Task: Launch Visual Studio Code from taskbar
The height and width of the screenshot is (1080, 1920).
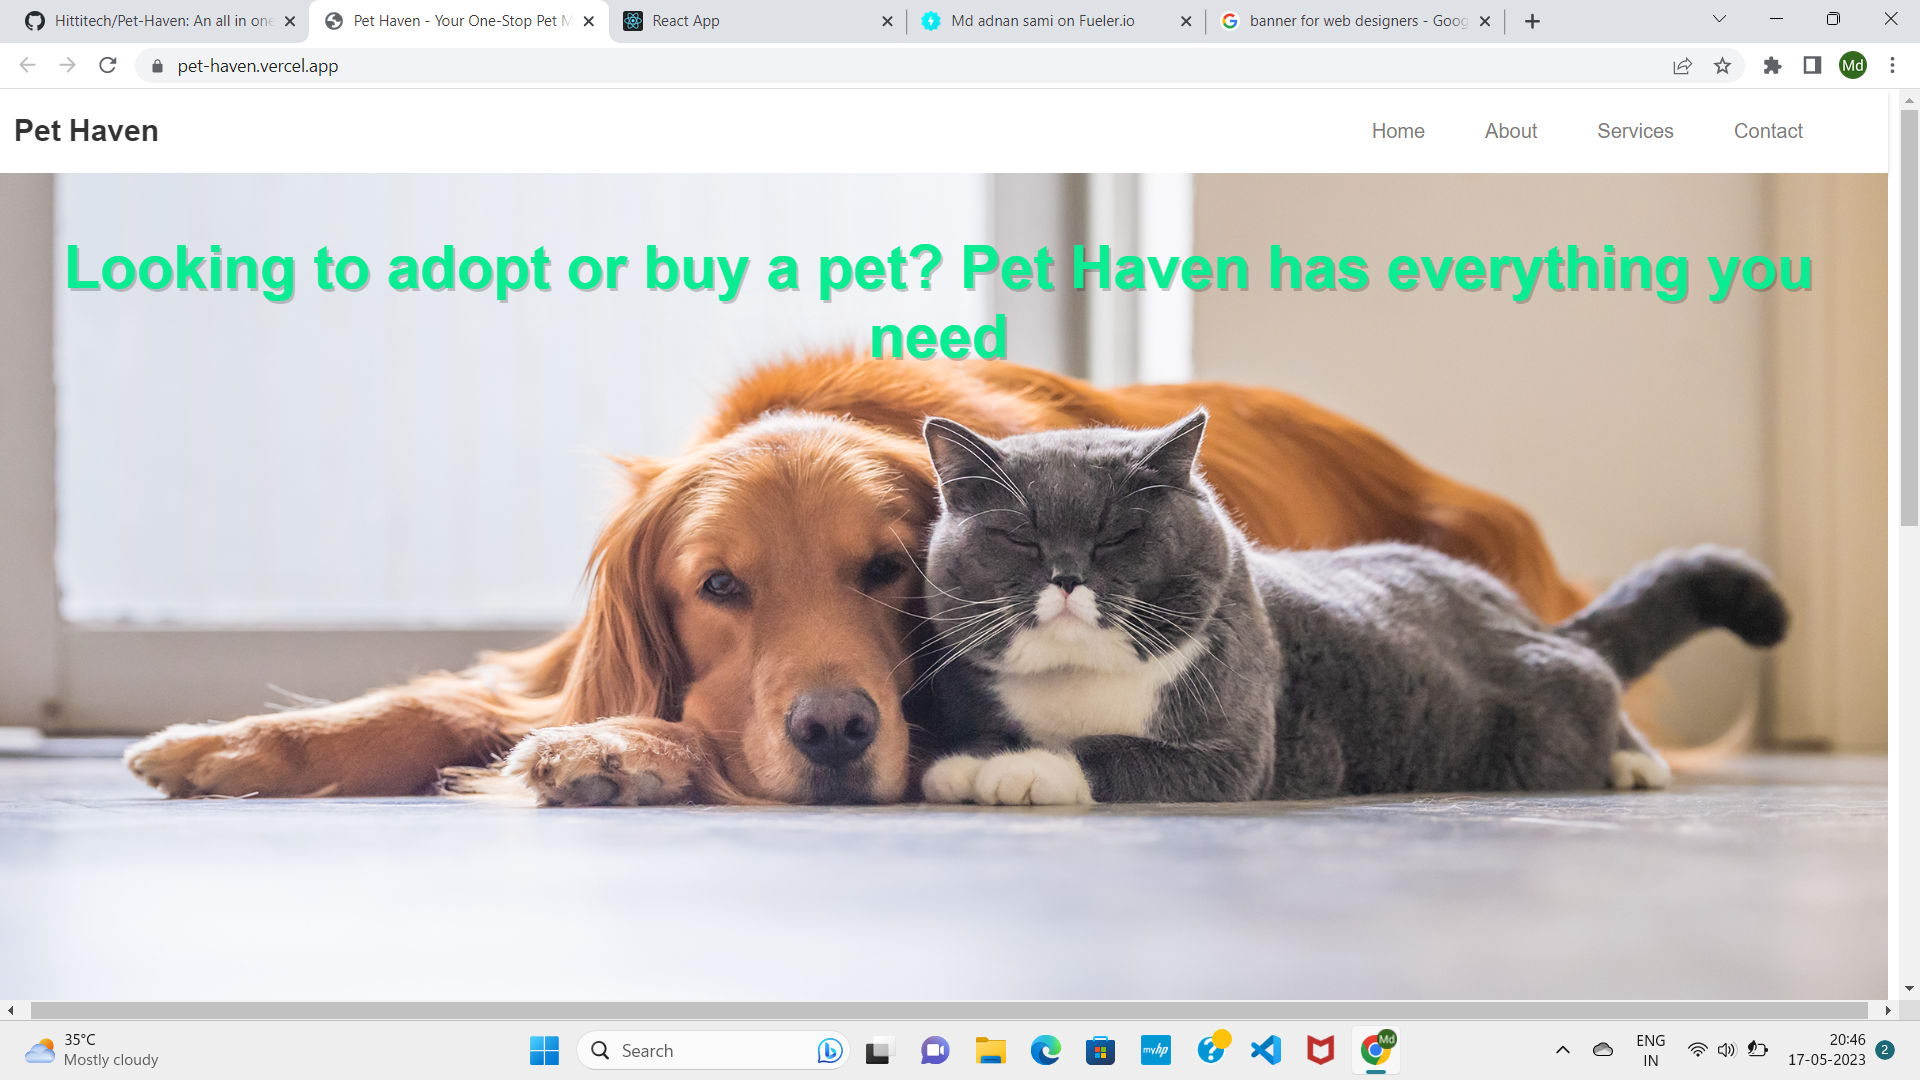Action: [1266, 1050]
